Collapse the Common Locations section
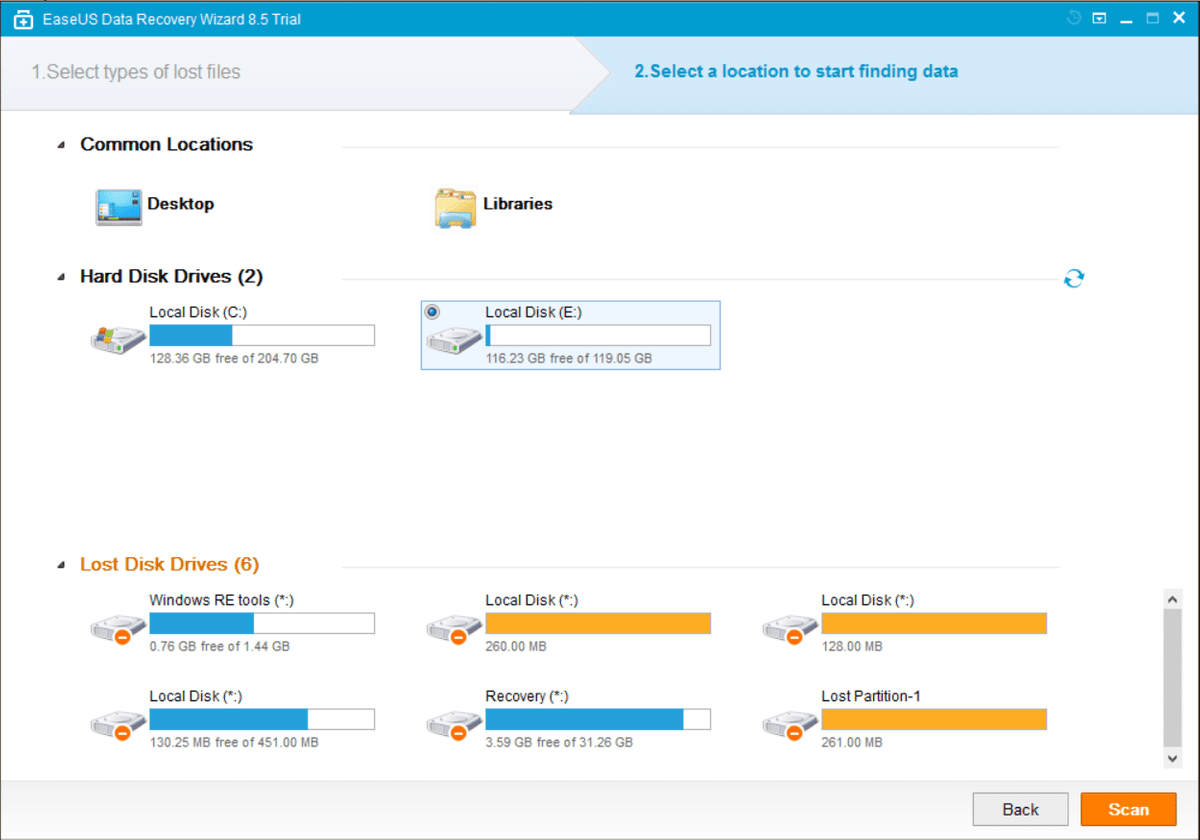This screenshot has height=840, width=1200. (63, 145)
